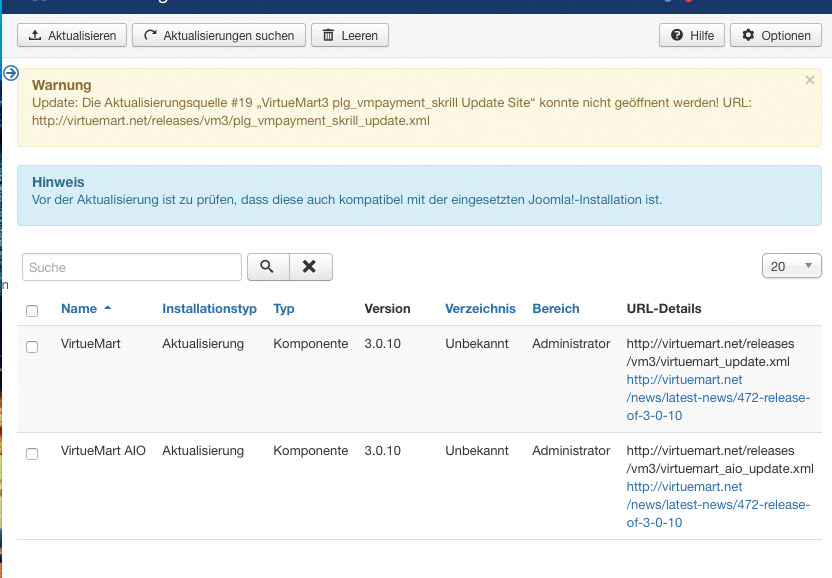Sort by the Name column header
Viewport: 832px width, 578px height.
(x=79, y=309)
